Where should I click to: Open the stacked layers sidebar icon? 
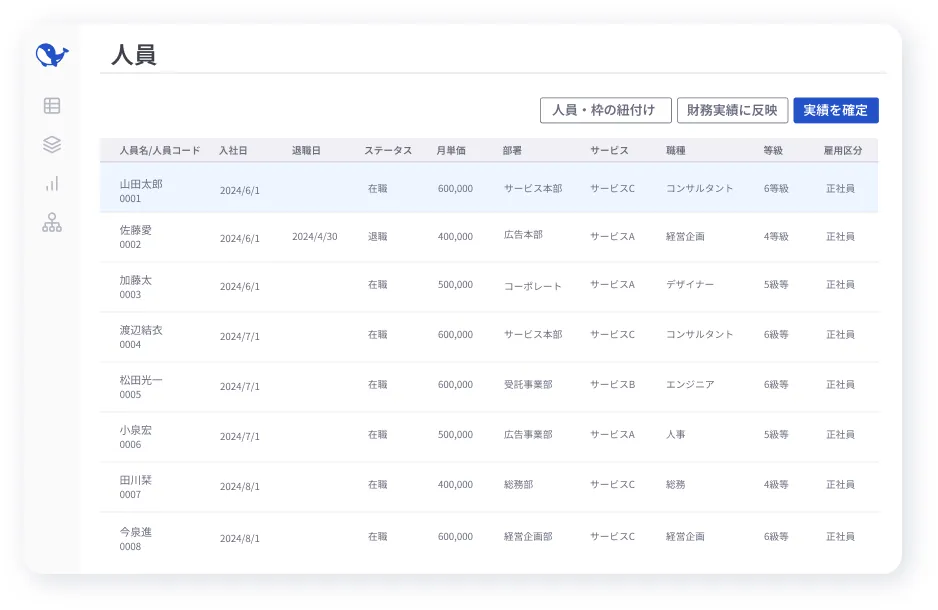point(52,144)
